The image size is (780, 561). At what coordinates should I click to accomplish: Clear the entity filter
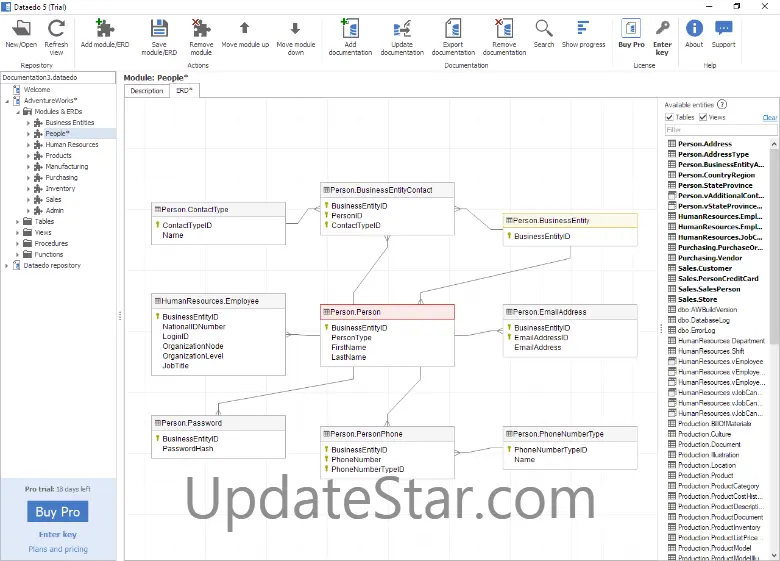(770, 117)
